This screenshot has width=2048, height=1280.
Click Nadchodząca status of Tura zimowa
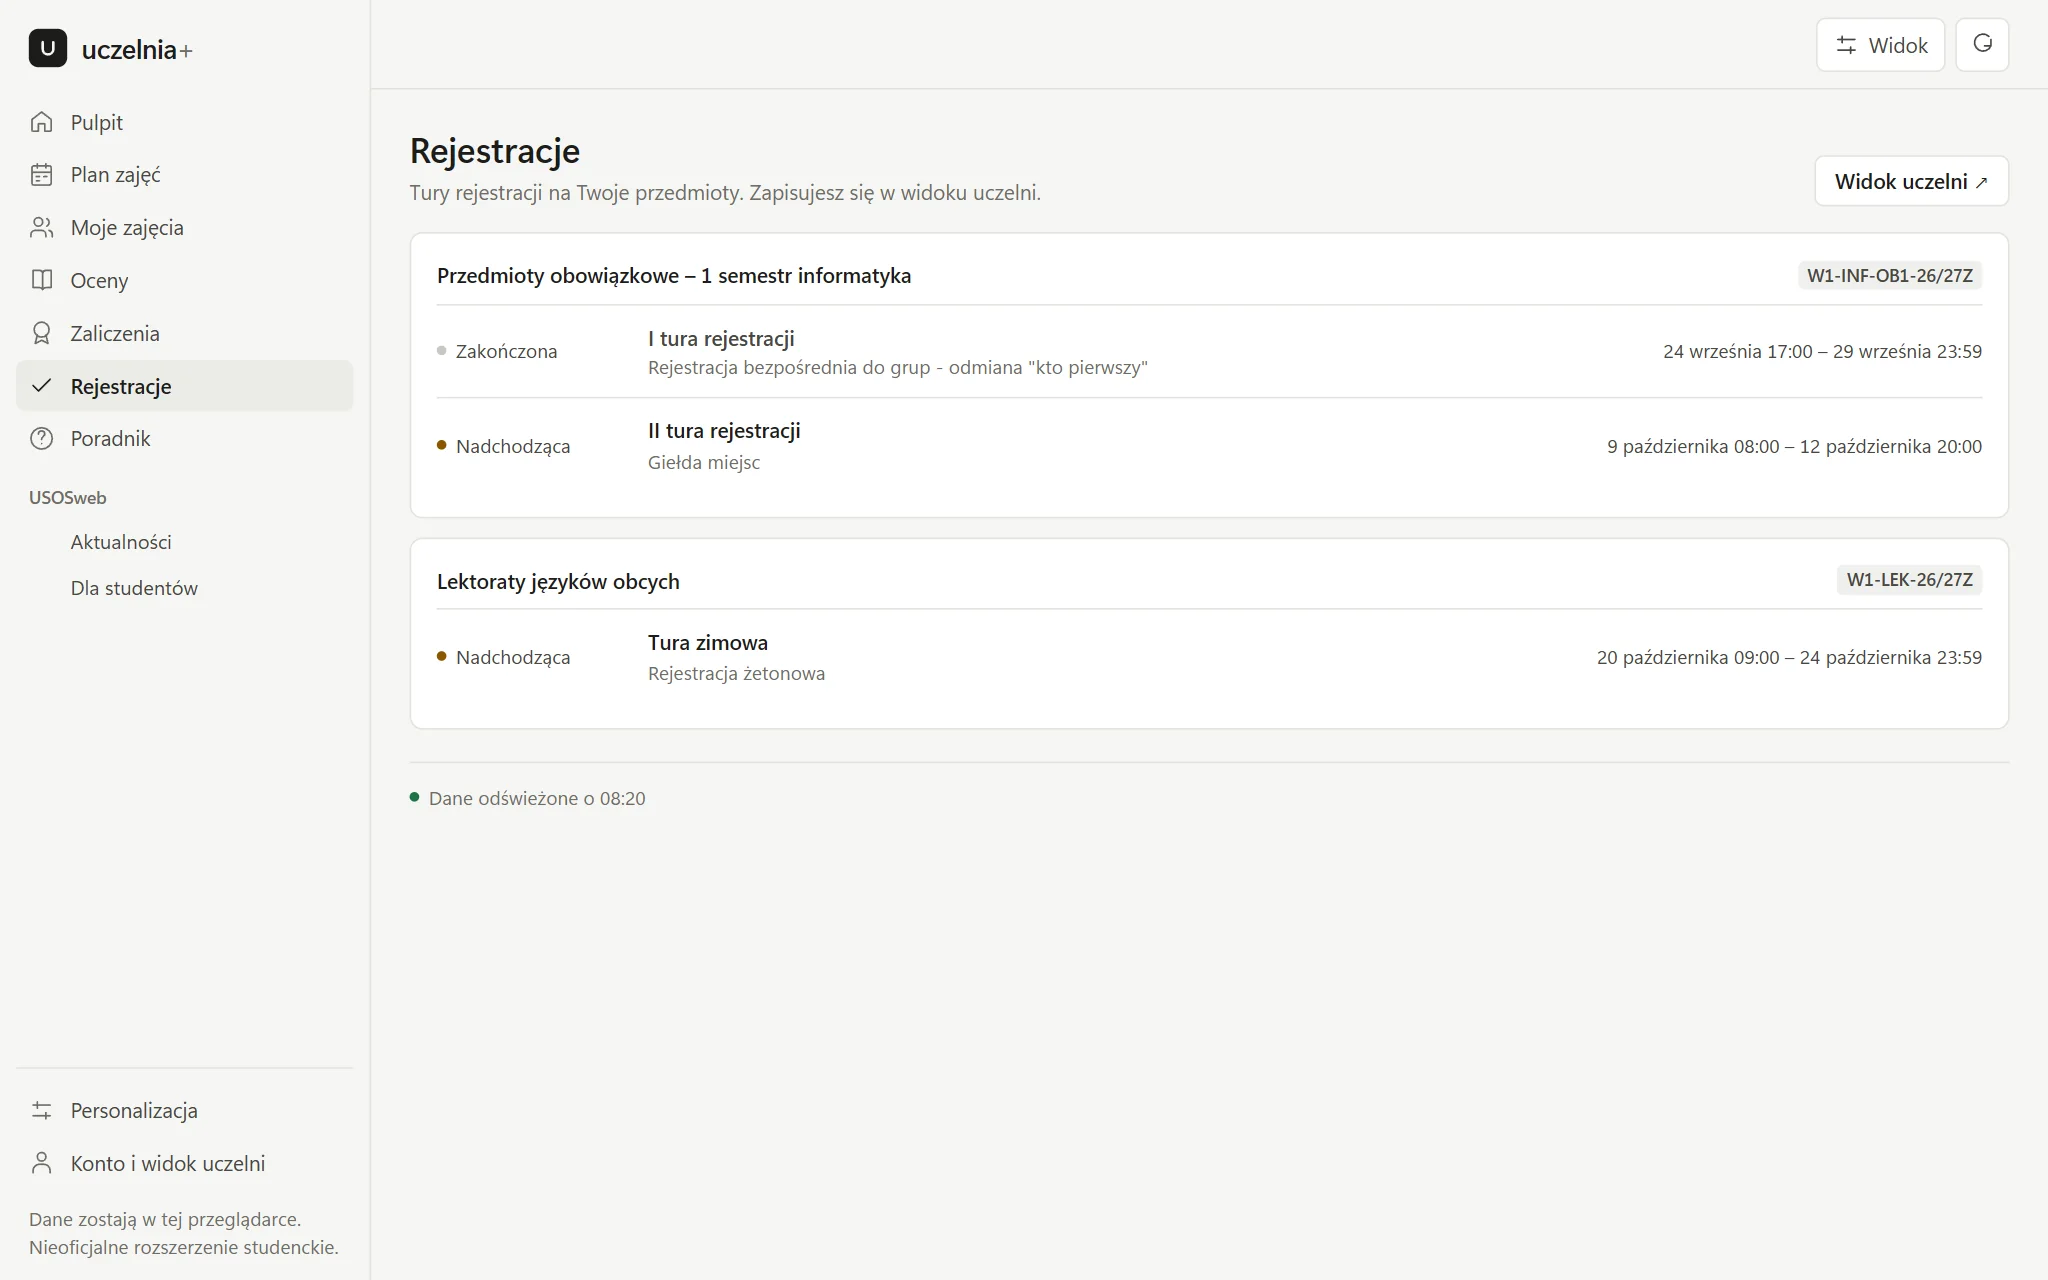pos(513,657)
